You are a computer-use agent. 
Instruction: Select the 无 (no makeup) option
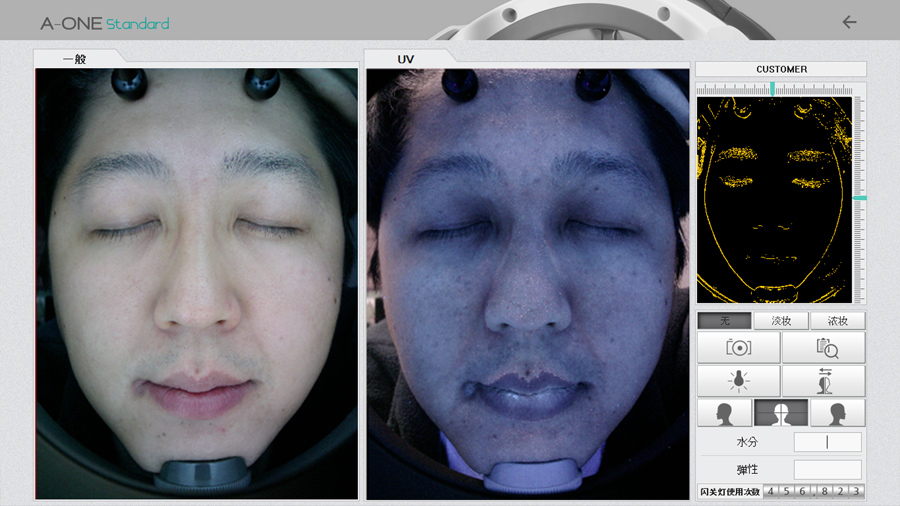click(724, 321)
